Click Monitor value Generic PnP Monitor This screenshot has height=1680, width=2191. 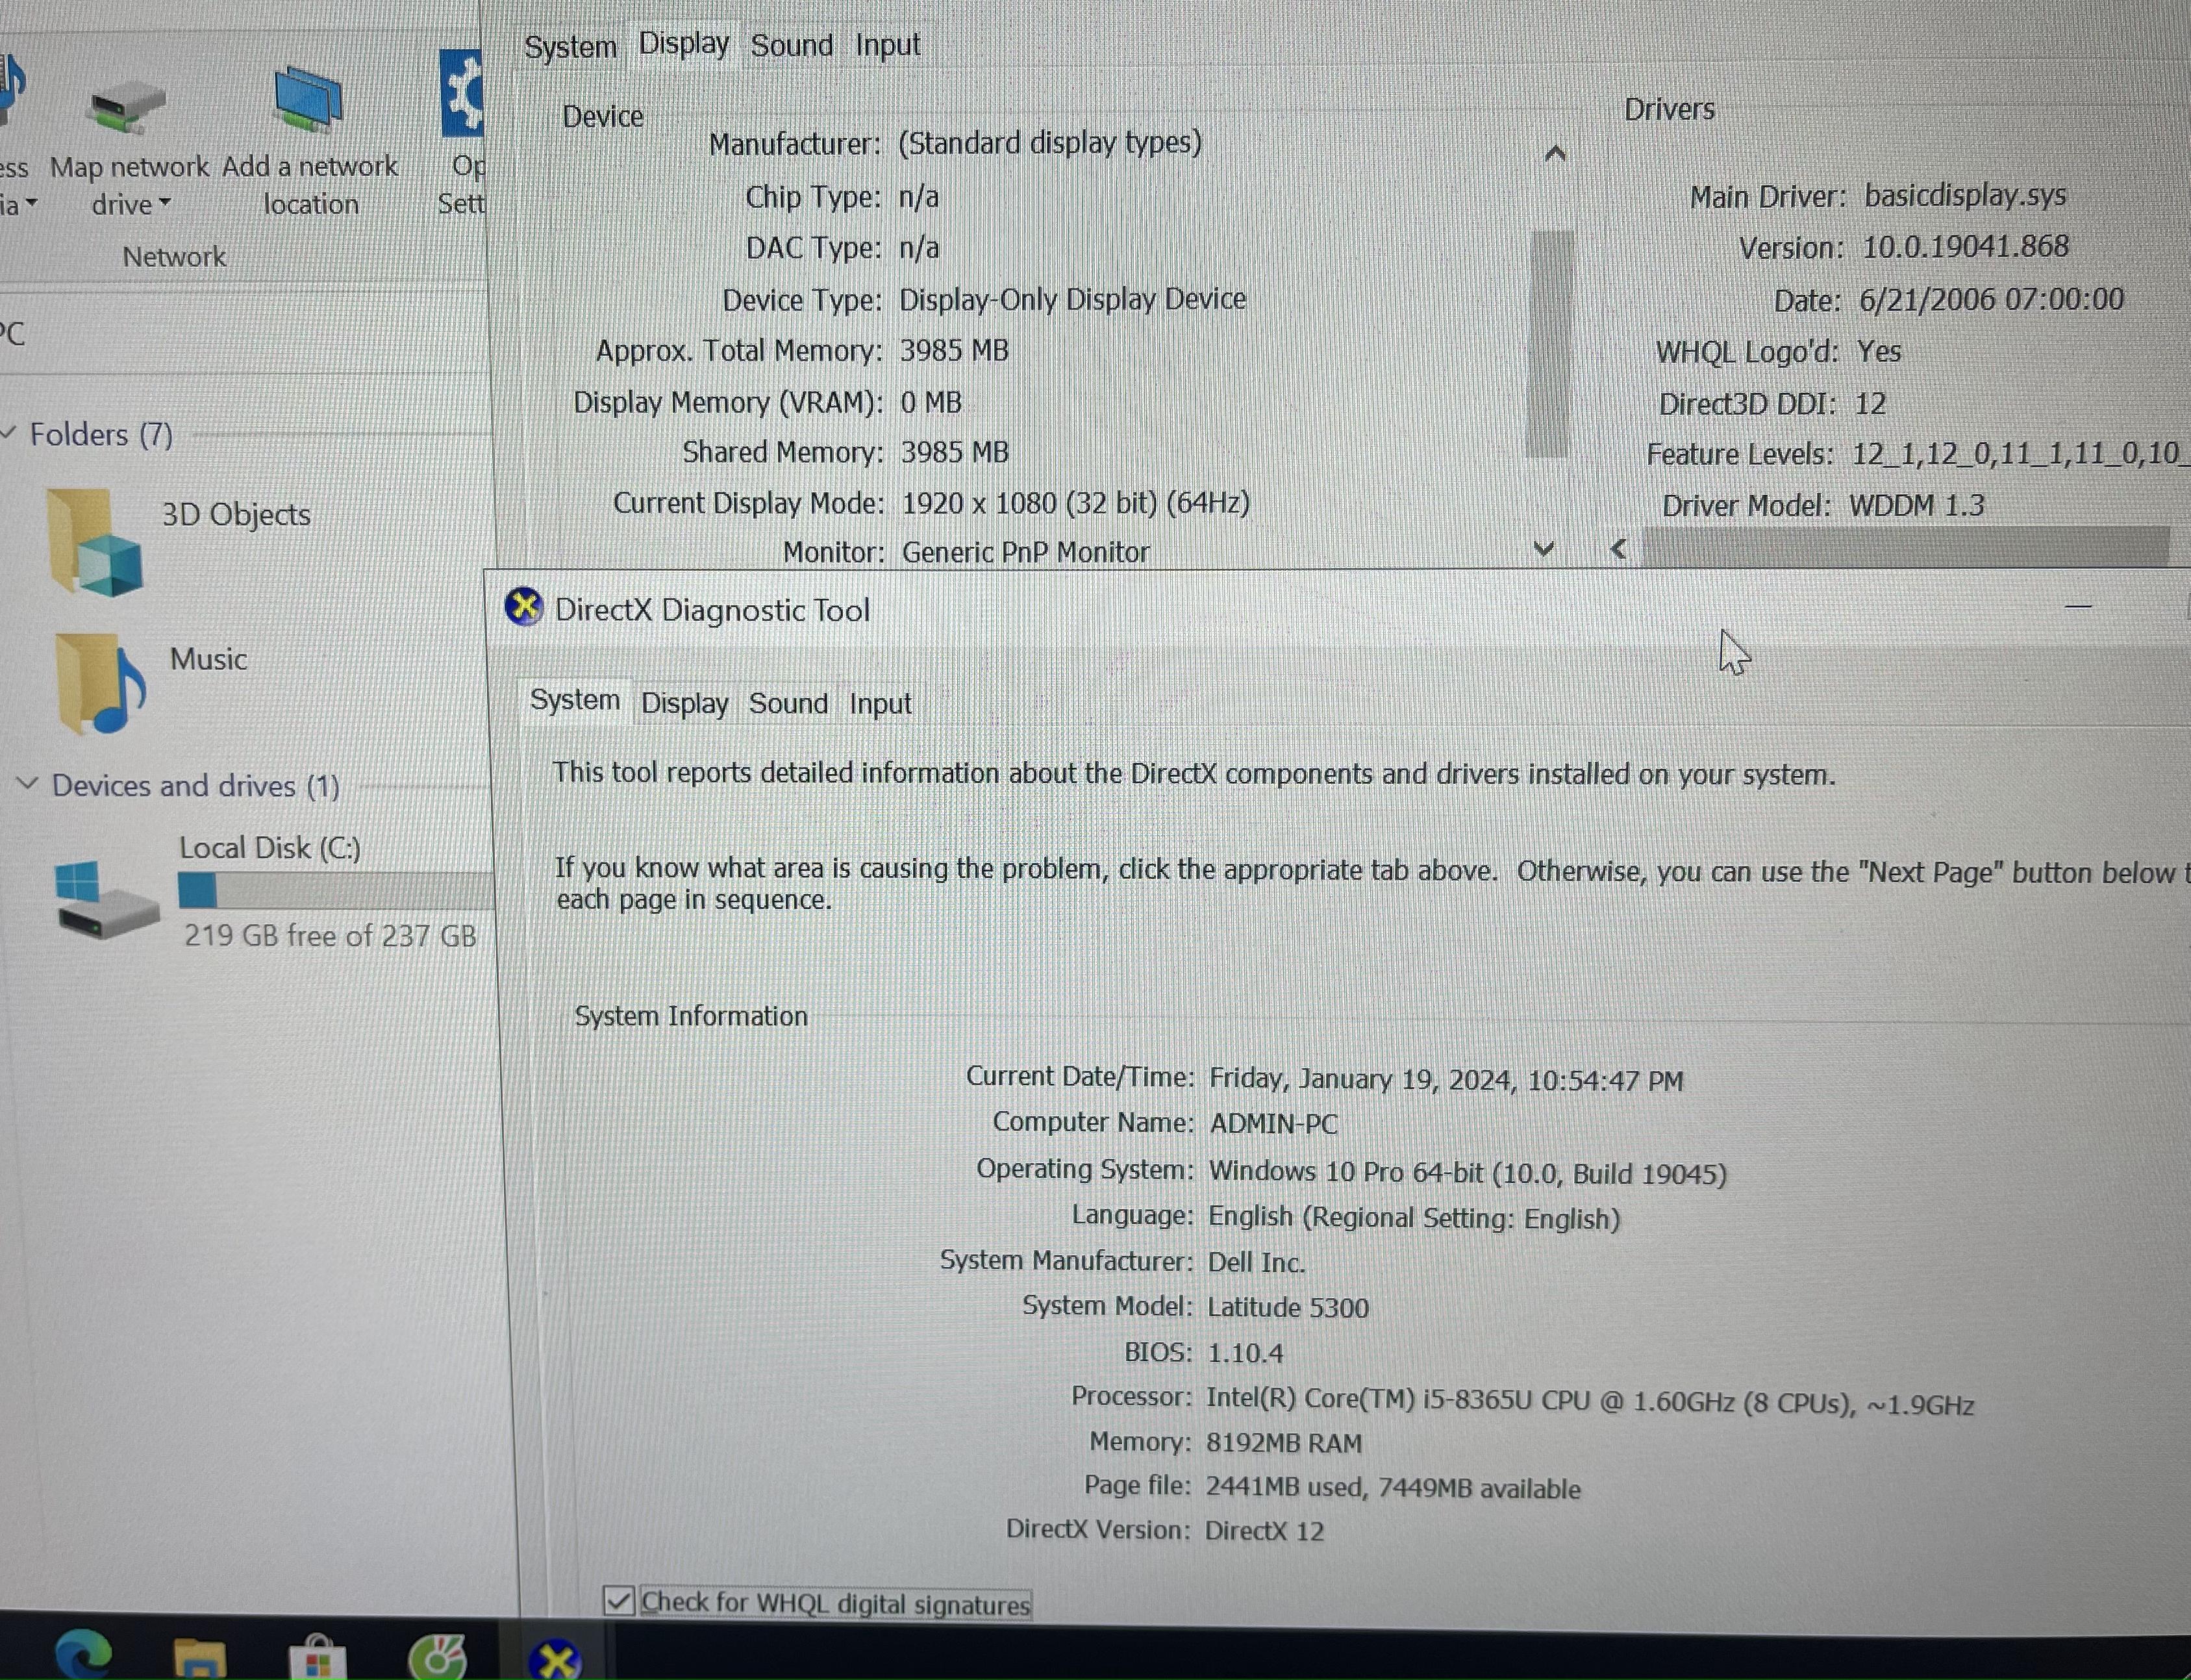tap(1026, 552)
